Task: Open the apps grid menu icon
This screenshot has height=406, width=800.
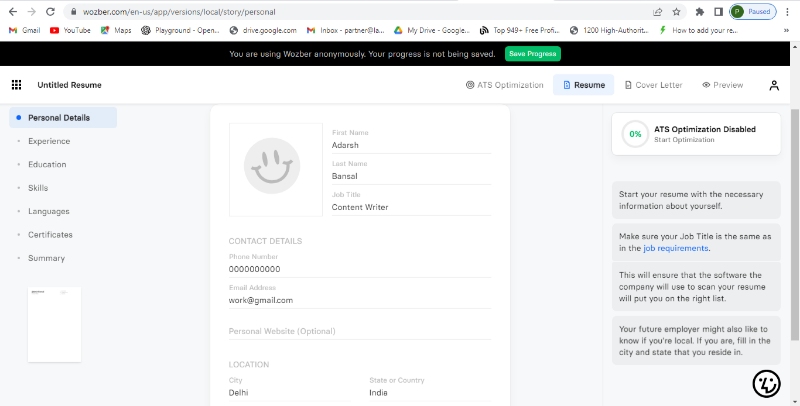Action: click(16, 85)
